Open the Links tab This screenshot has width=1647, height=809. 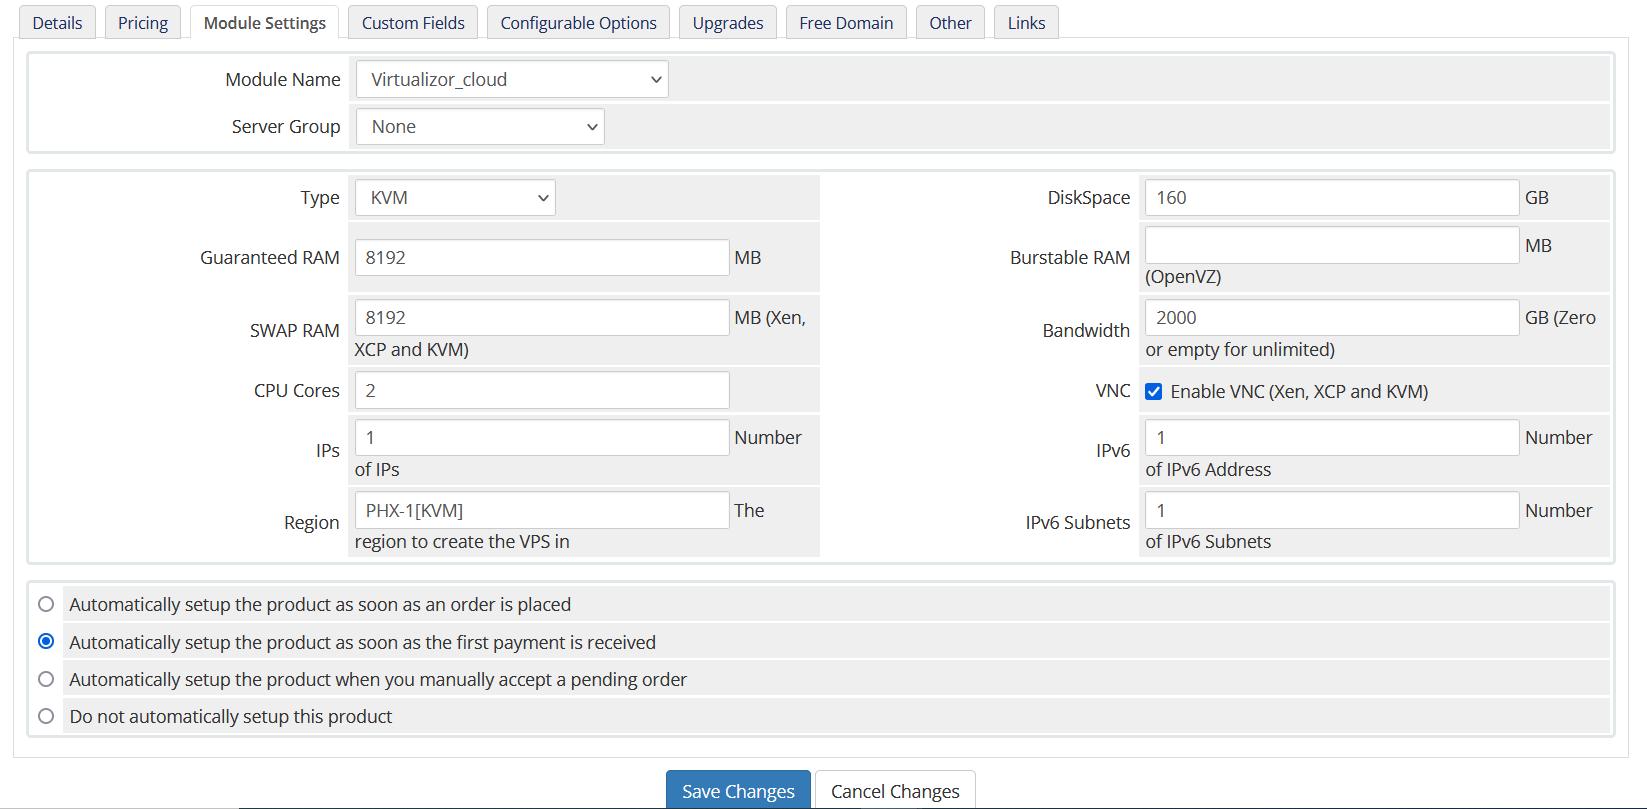click(x=1026, y=22)
